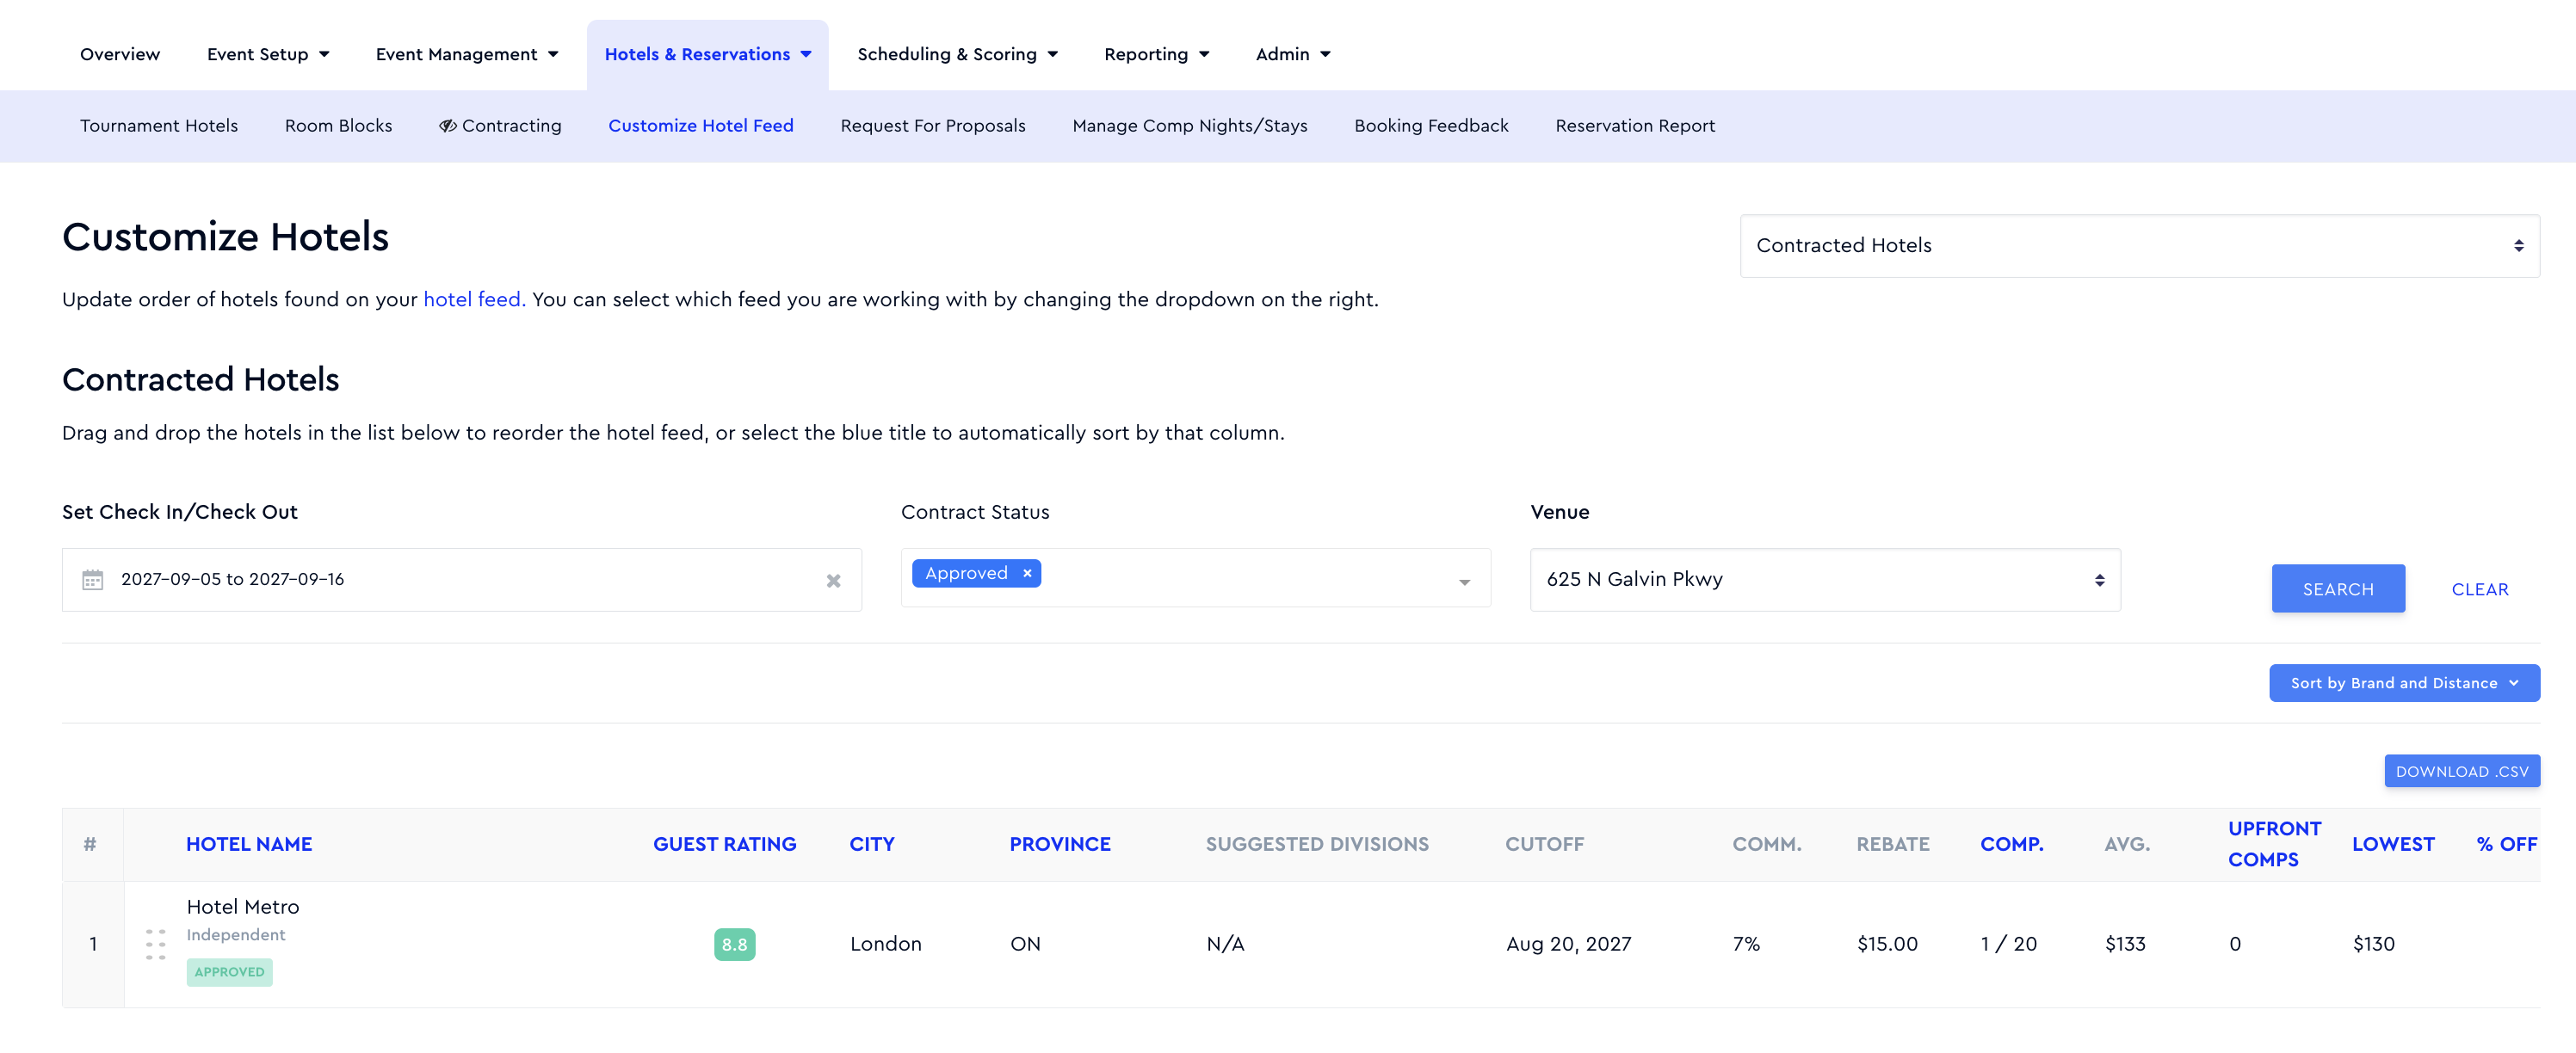Expand the Contract Status dropdown arrow
The height and width of the screenshot is (1053, 2576).
[x=1464, y=582]
